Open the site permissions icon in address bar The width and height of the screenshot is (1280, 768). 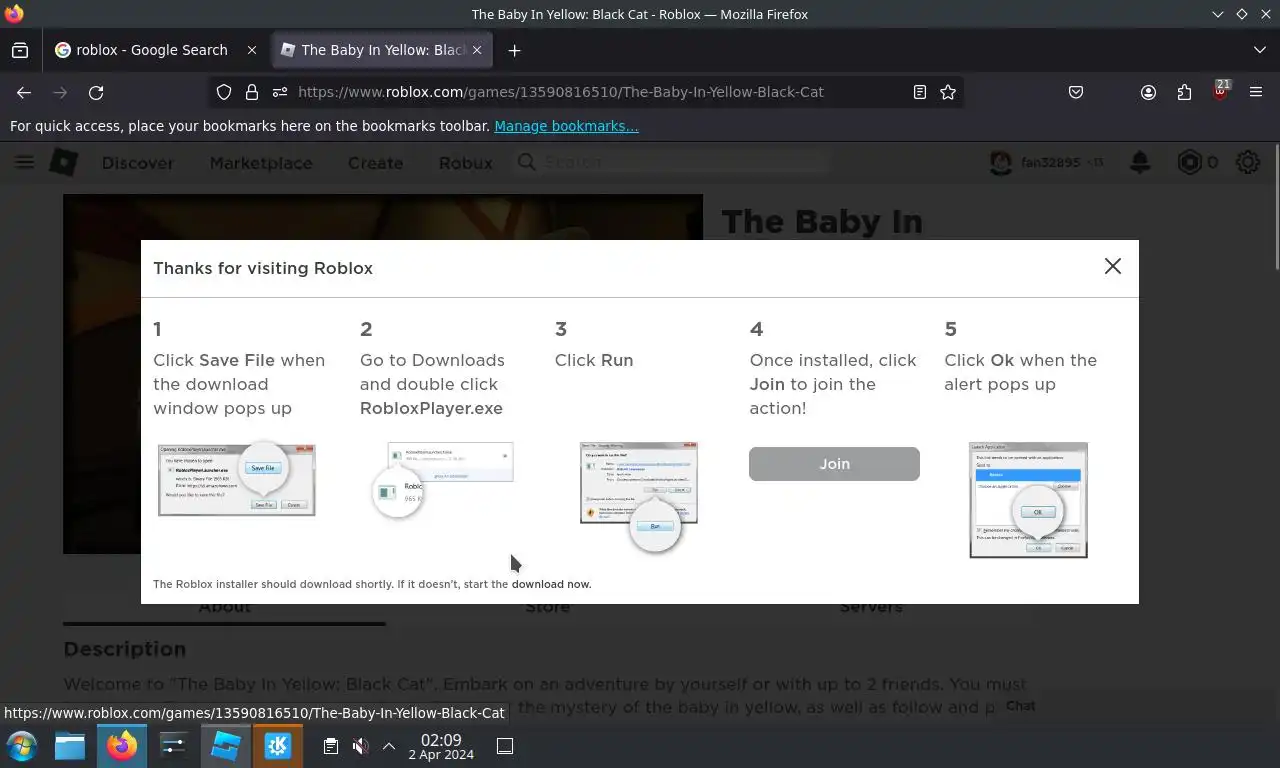(x=280, y=92)
